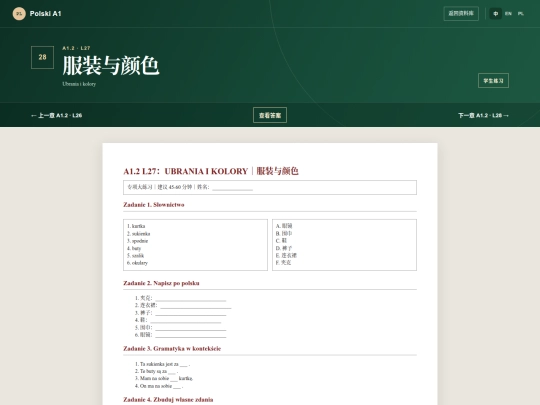Click word '1. kurtka'
This screenshot has height=405, width=540.
tap(136, 226)
